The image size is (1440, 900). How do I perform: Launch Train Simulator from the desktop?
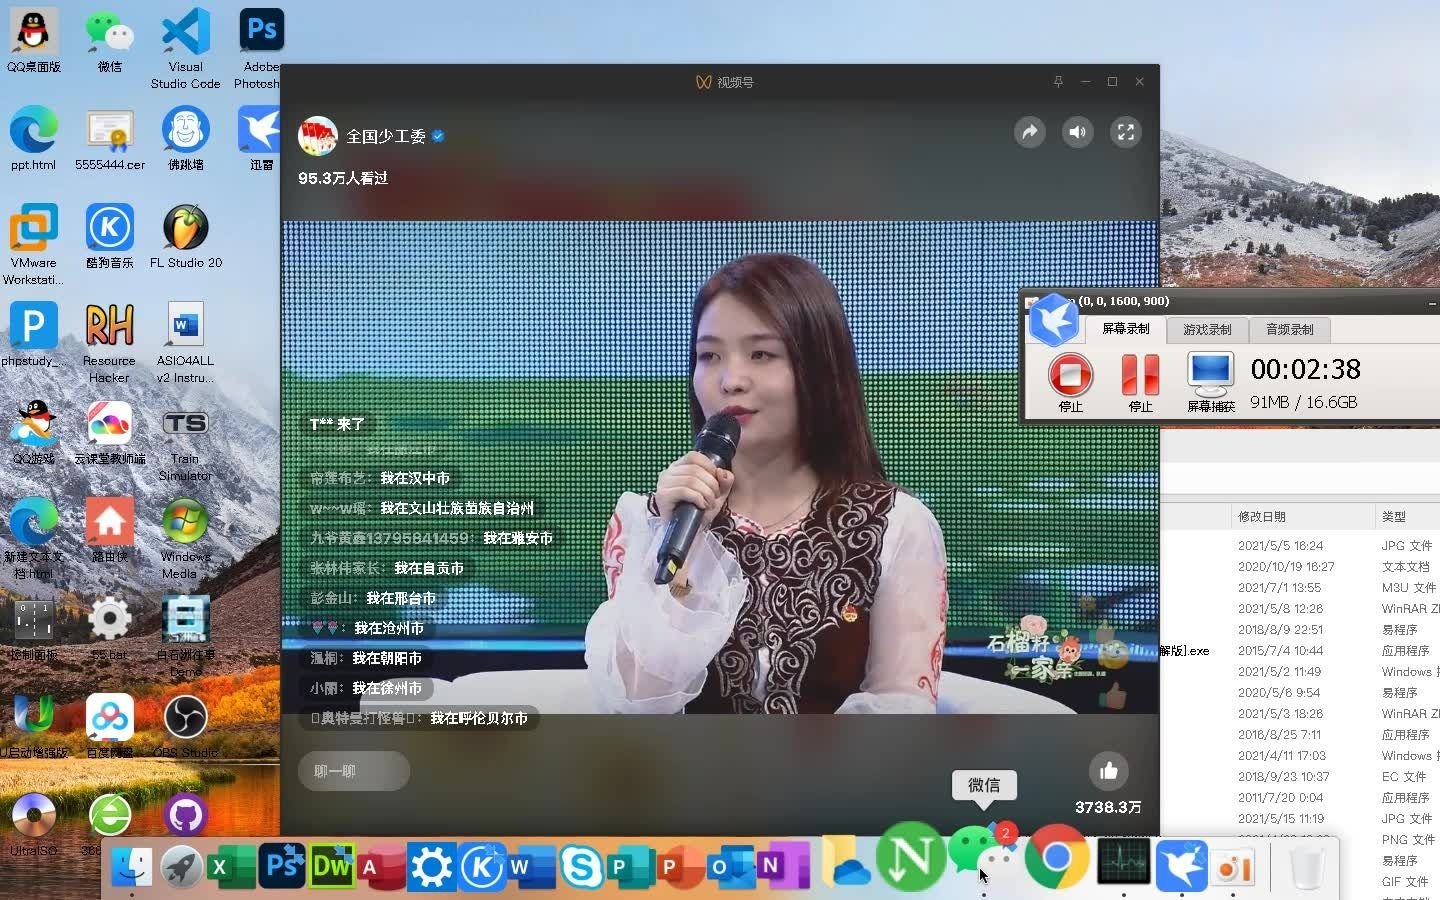click(185, 444)
